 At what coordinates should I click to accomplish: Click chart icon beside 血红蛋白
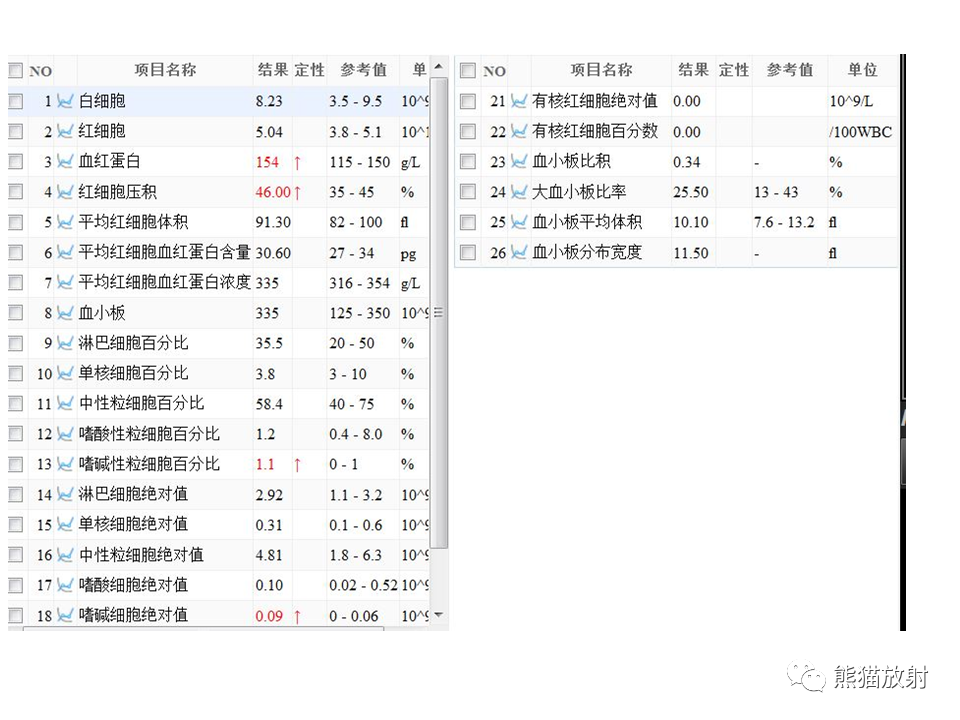(65, 162)
